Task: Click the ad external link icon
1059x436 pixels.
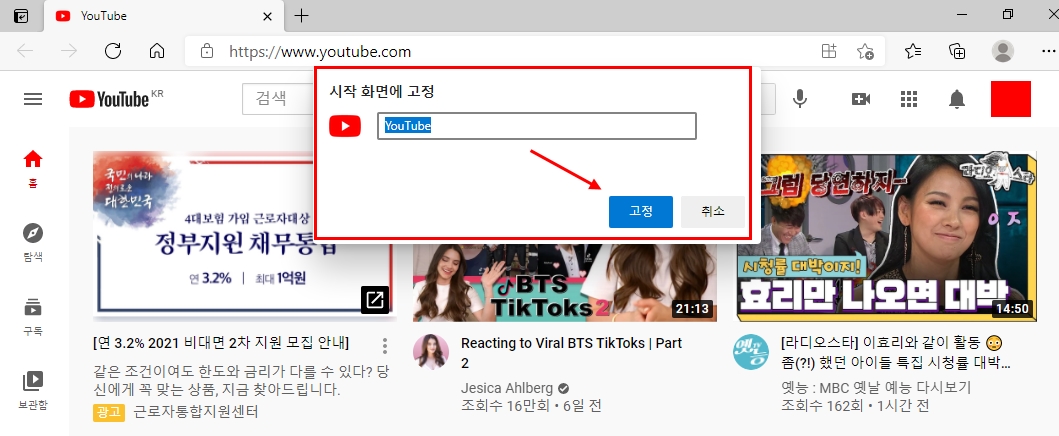Action: 375,300
